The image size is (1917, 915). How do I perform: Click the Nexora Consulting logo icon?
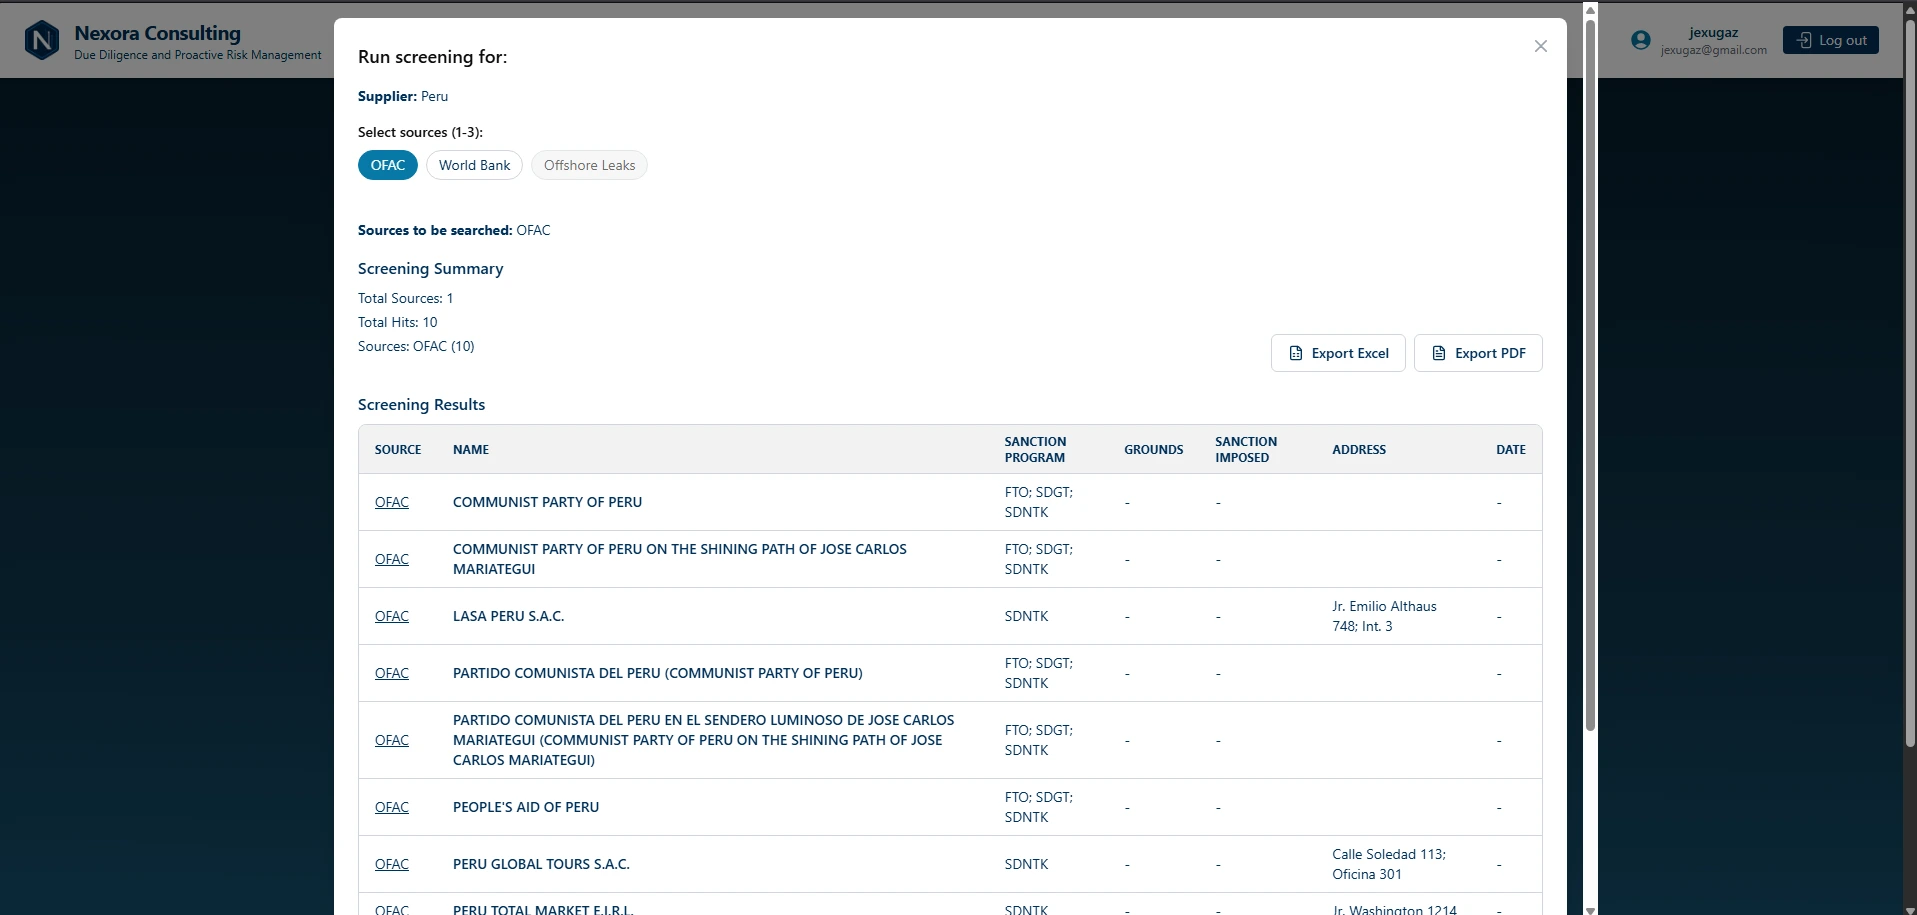pos(42,40)
